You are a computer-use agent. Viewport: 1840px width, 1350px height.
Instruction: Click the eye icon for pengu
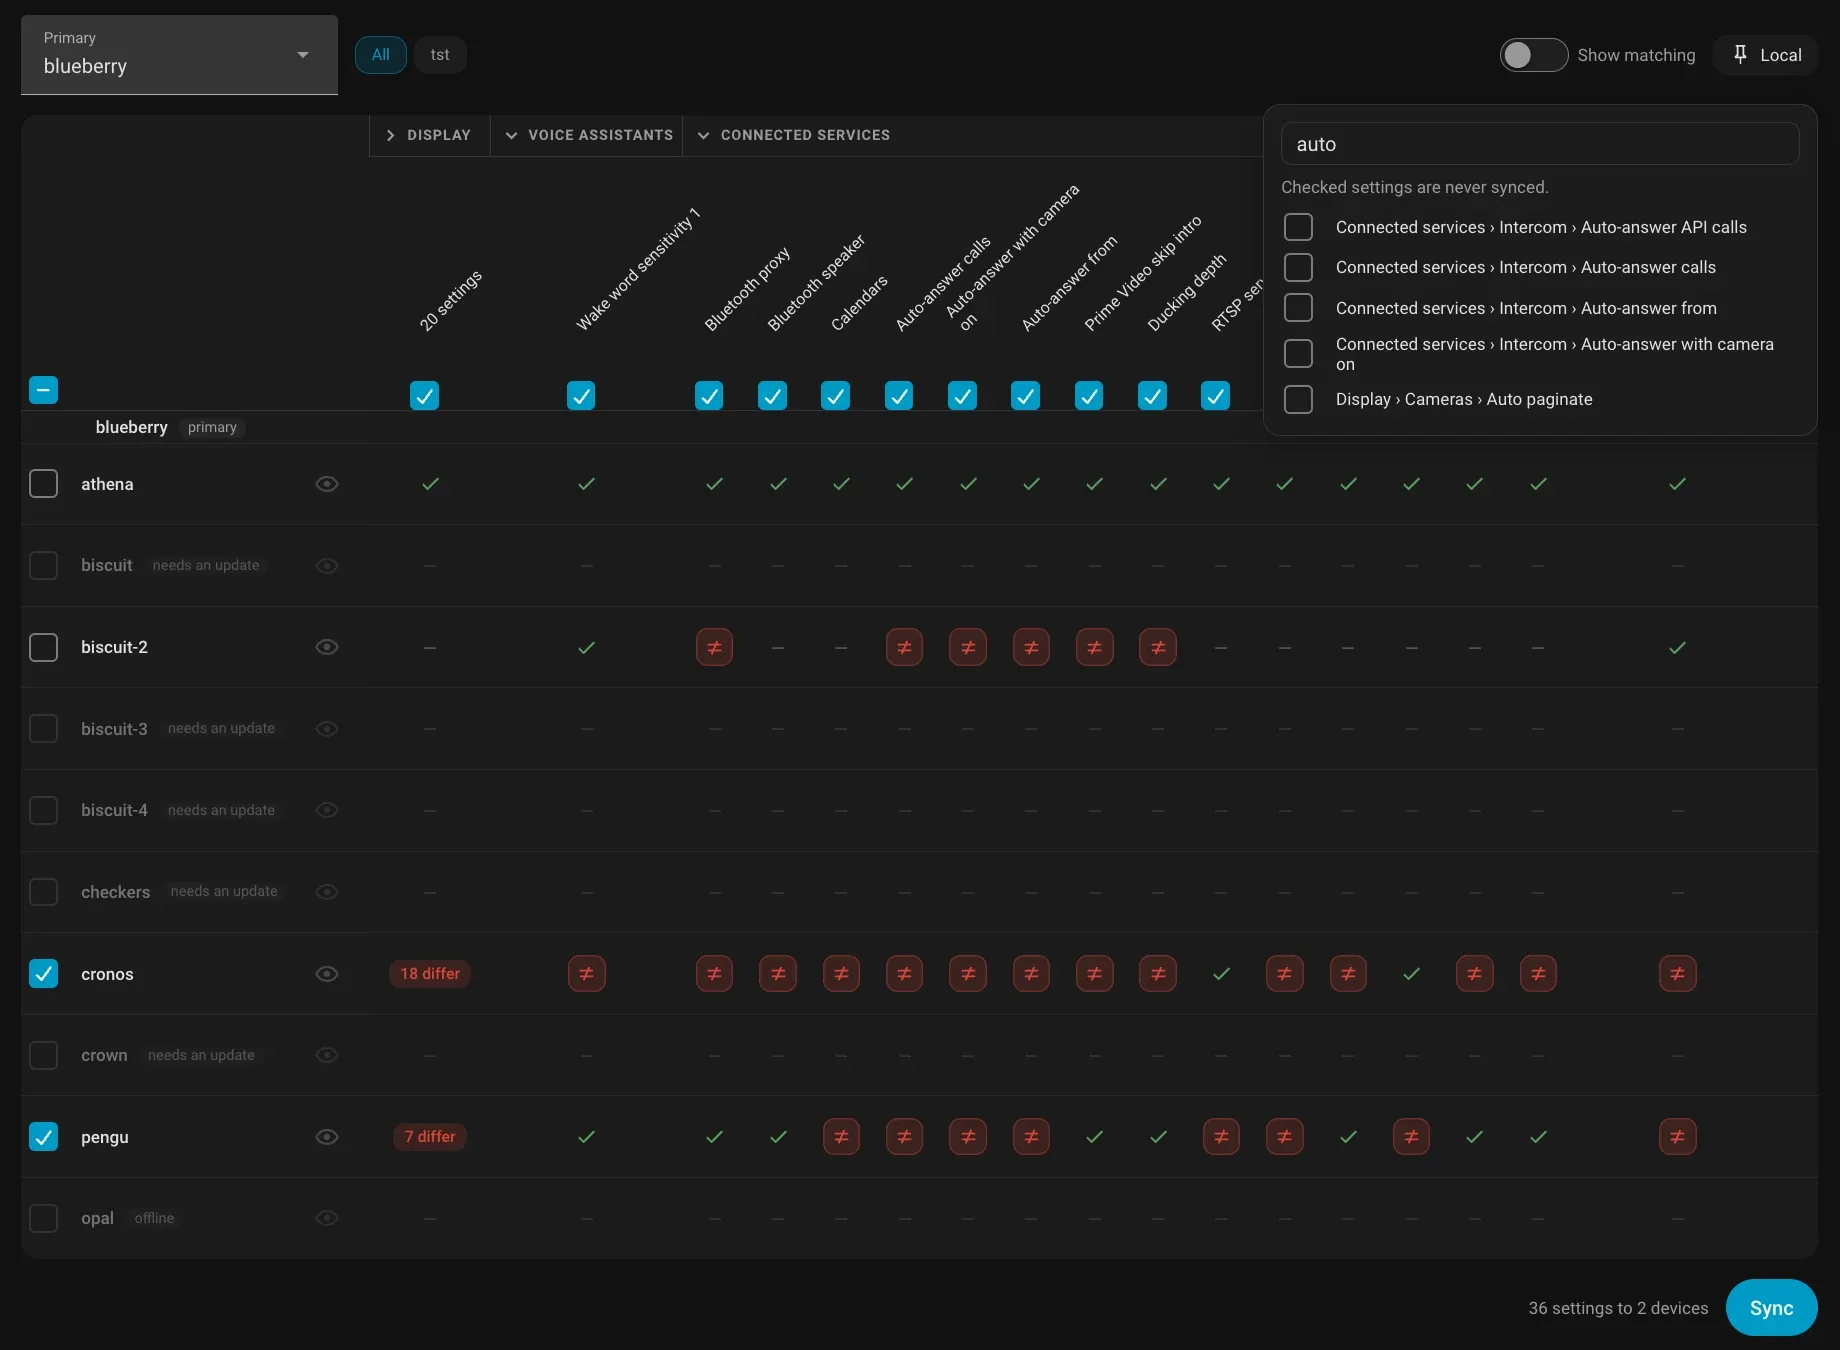327,1137
